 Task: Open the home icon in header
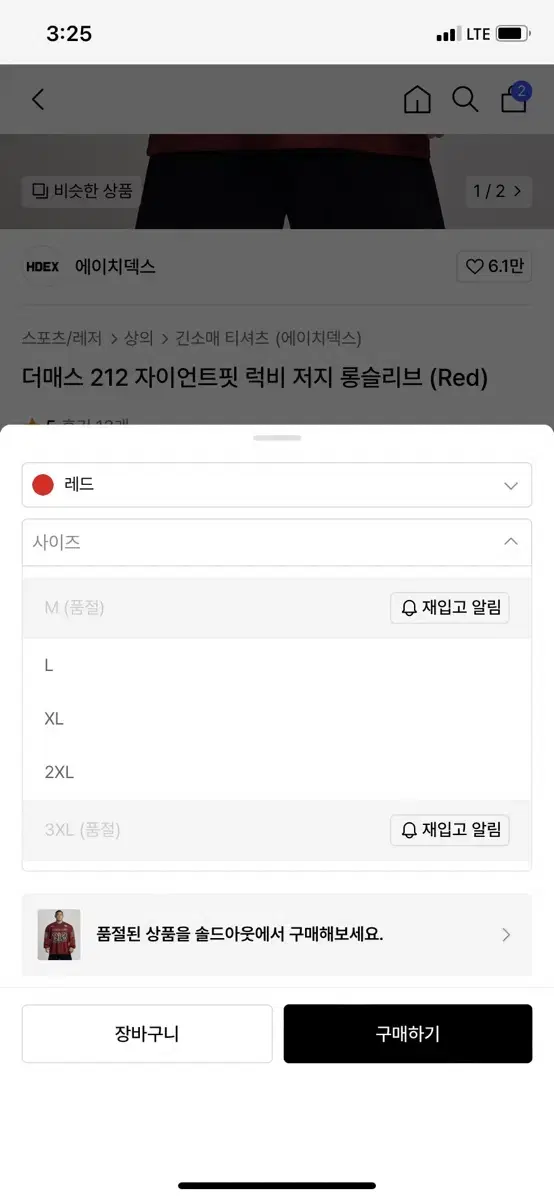417,99
